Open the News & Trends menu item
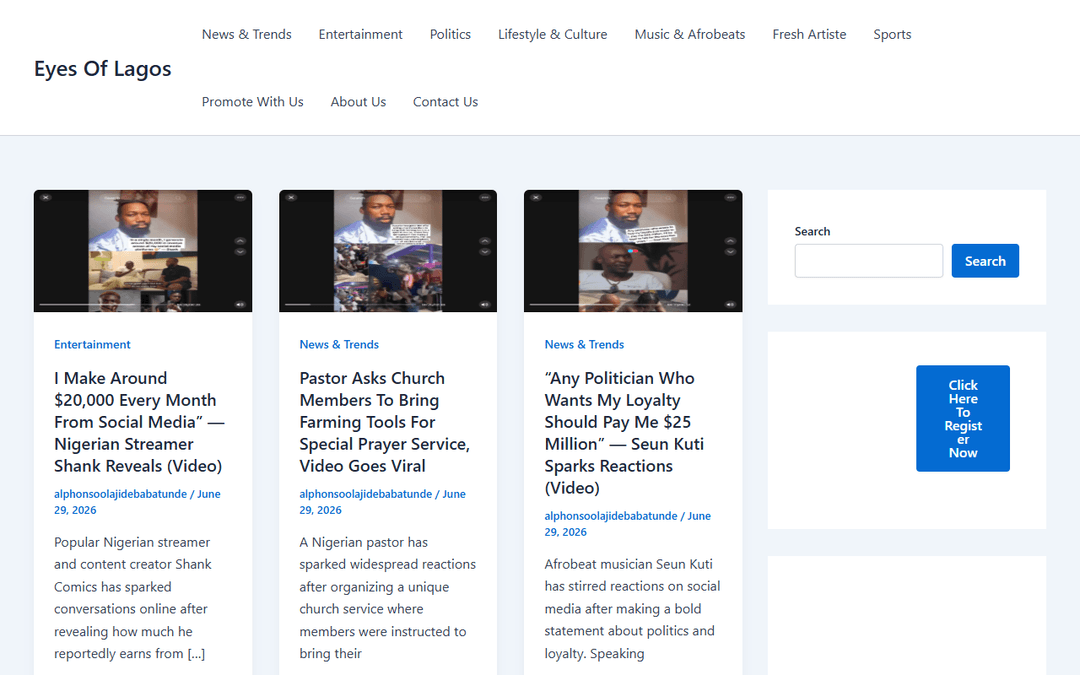The width and height of the screenshot is (1080, 675). point(247,34)
